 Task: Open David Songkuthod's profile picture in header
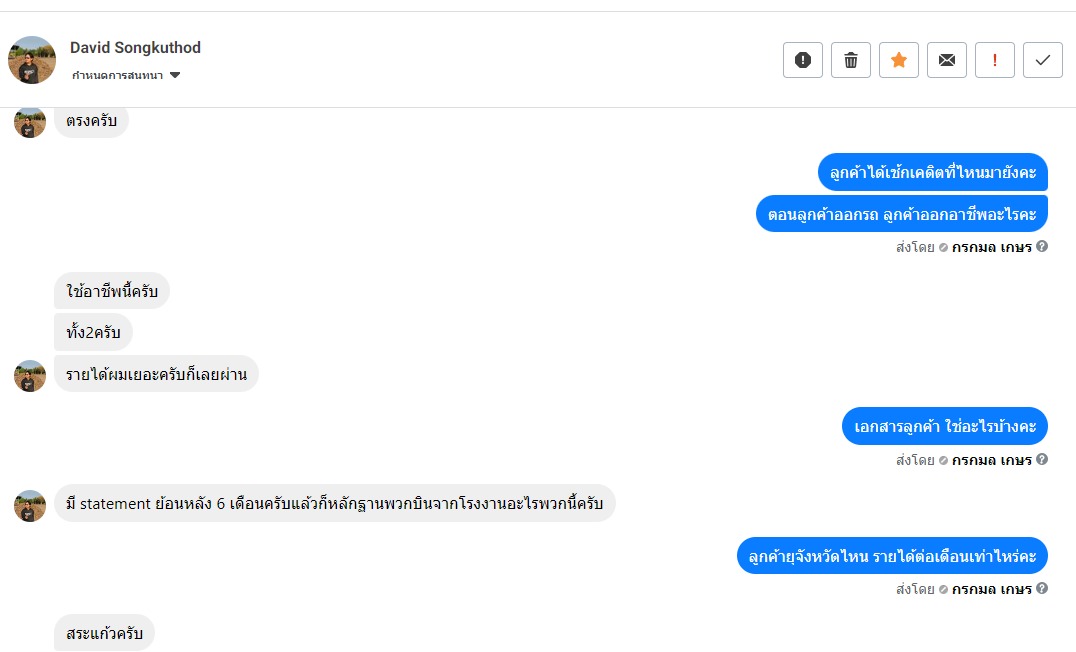pos(32,60)
